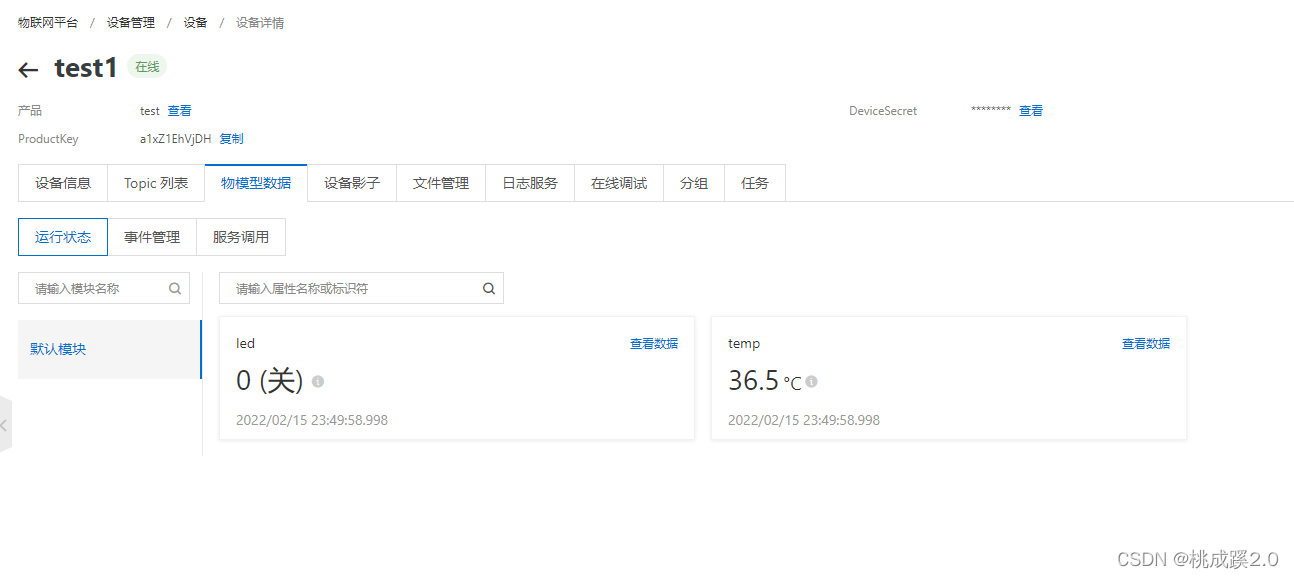Click the back arrow beside test1

coord(28,68)
